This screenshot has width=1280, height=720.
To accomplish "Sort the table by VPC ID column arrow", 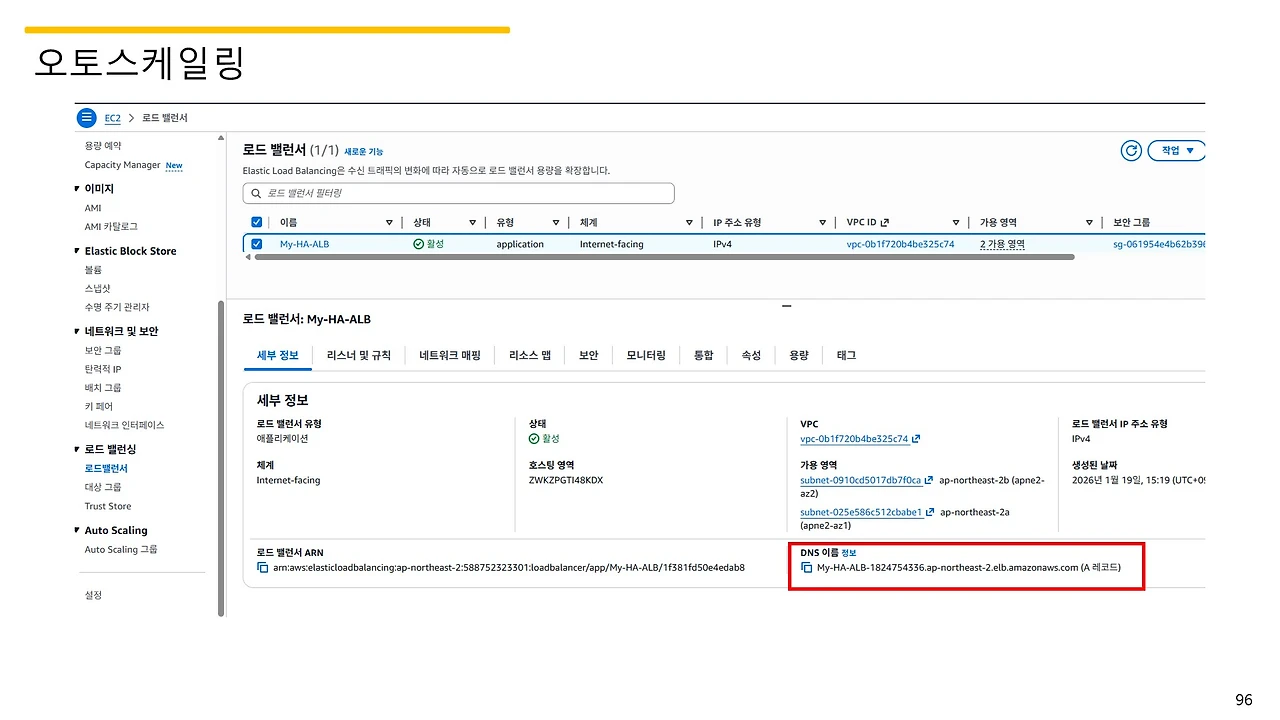I will pyautogui.click(x=956, y=223).
